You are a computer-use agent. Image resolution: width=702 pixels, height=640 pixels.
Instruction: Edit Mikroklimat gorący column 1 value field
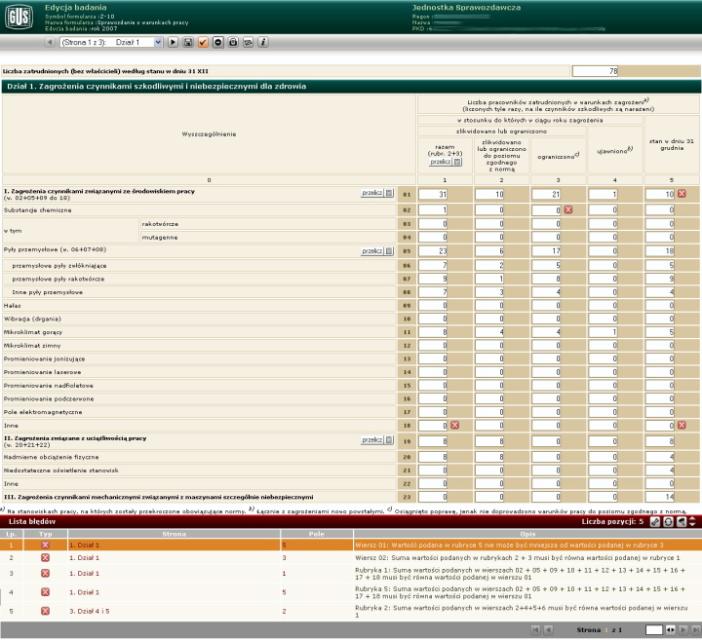431,331
